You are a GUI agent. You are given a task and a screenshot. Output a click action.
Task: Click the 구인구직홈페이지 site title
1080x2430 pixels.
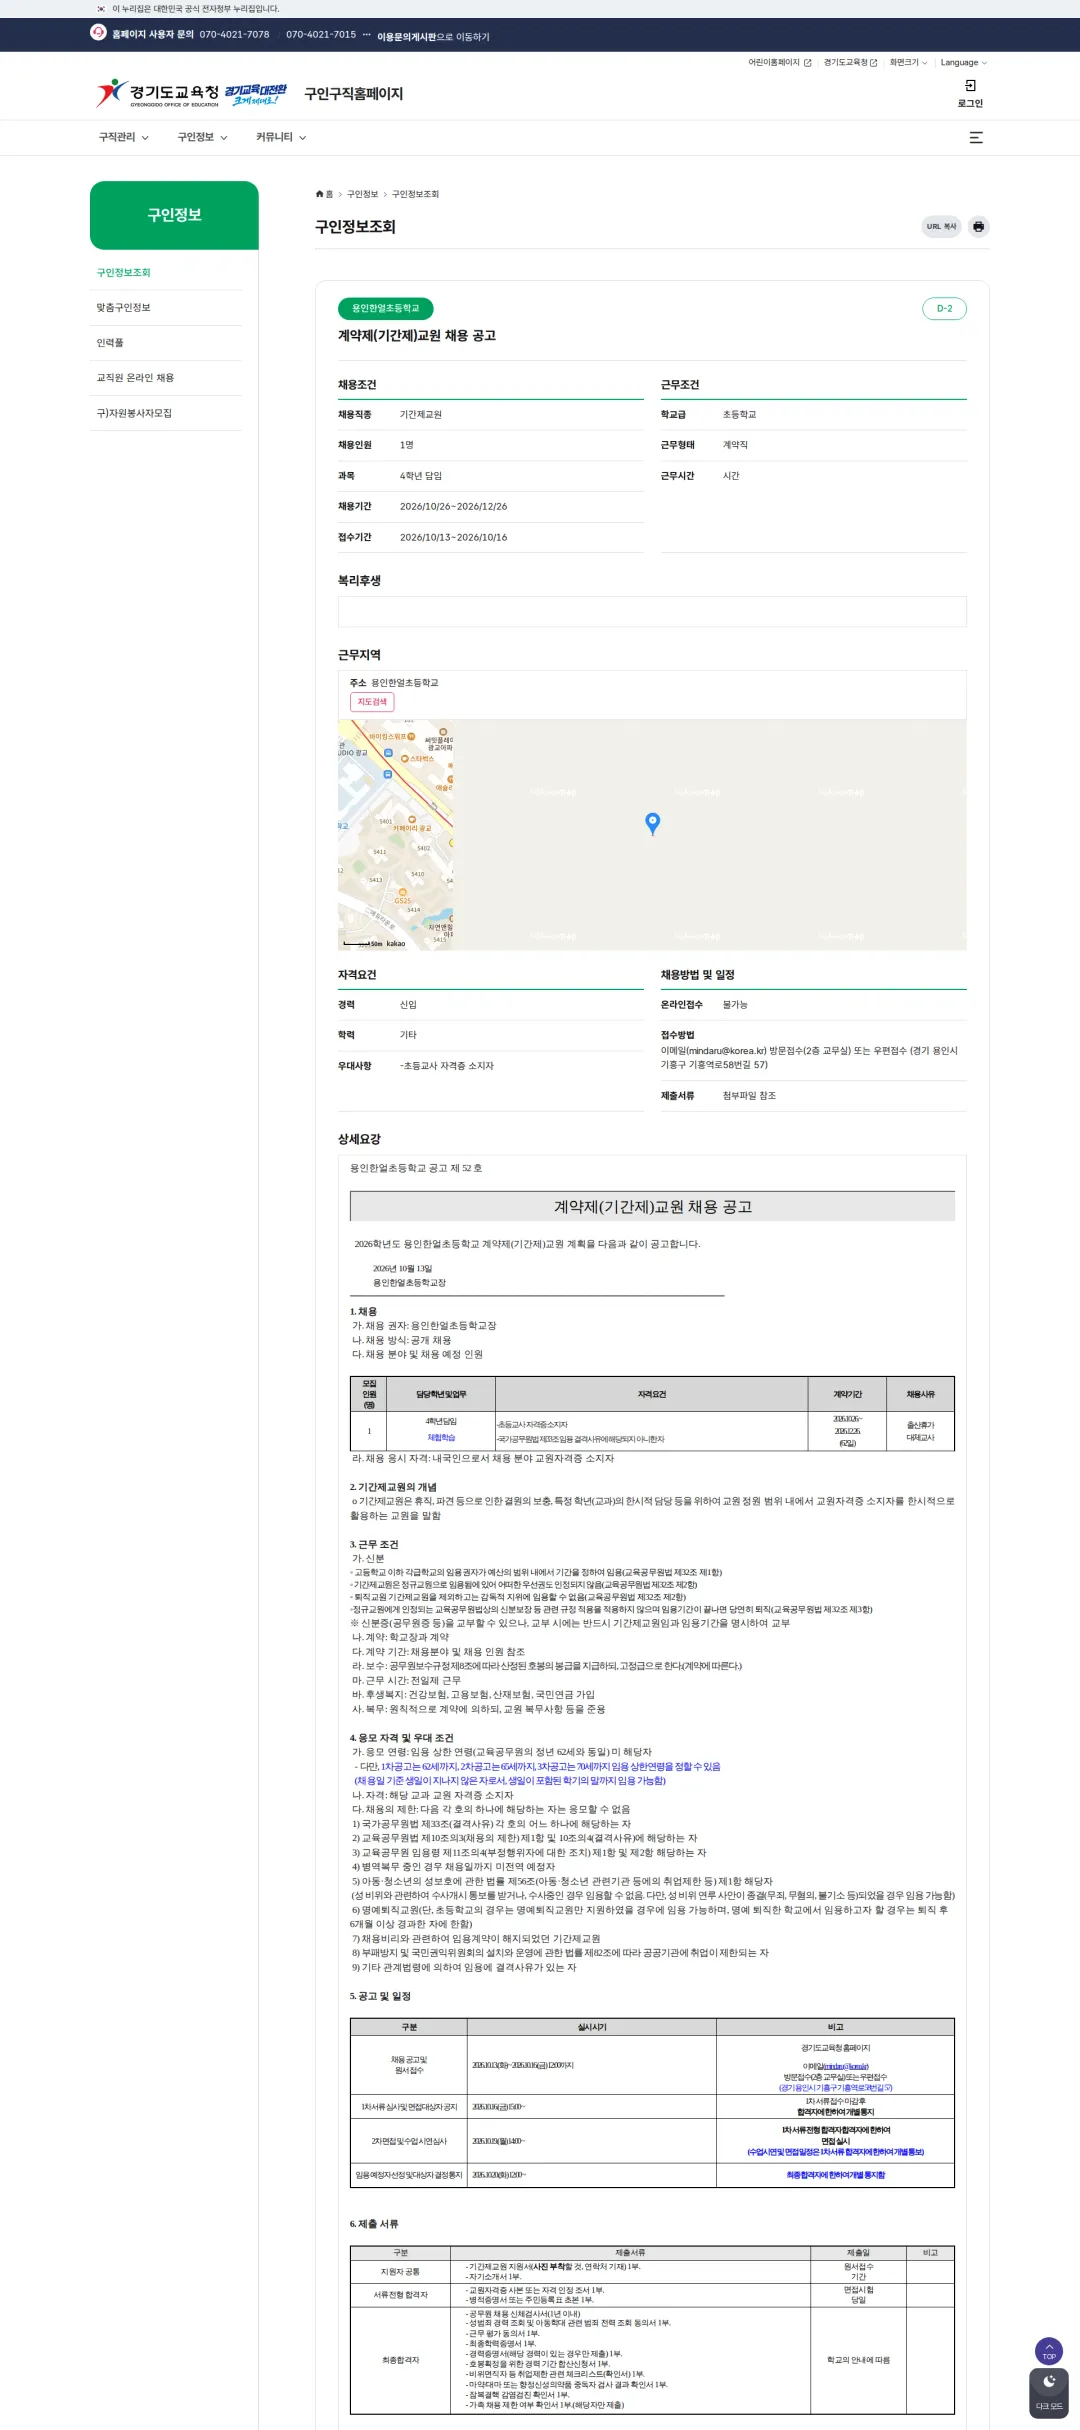[354, 94]
